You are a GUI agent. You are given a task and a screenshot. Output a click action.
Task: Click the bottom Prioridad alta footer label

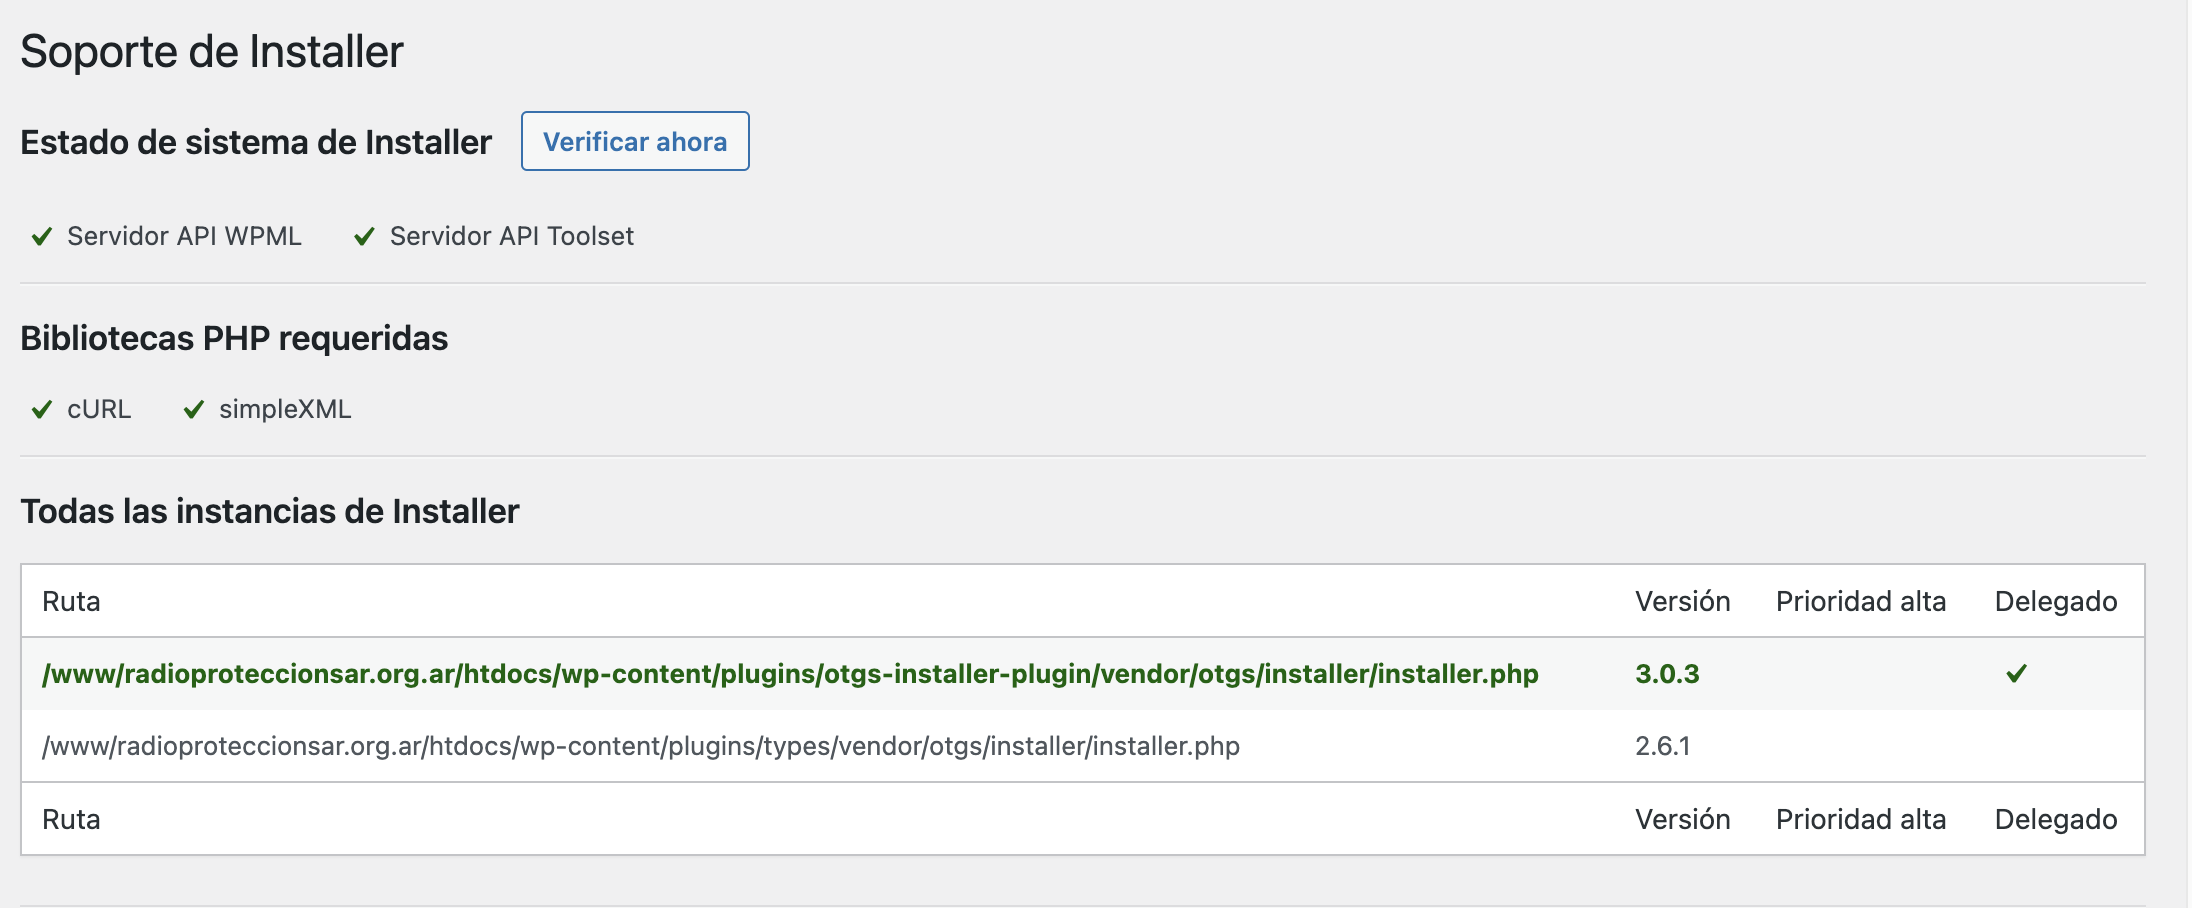(1861, 820)
